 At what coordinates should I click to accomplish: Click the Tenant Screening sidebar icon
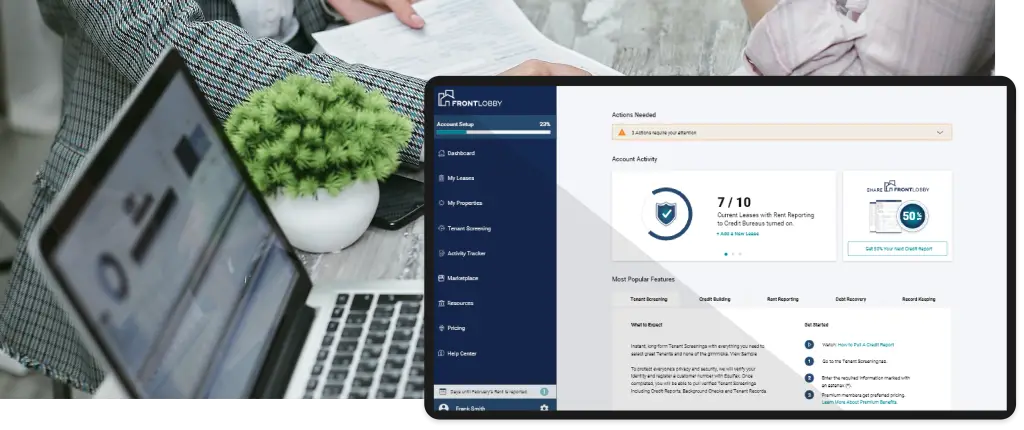[x=441, y=229]
